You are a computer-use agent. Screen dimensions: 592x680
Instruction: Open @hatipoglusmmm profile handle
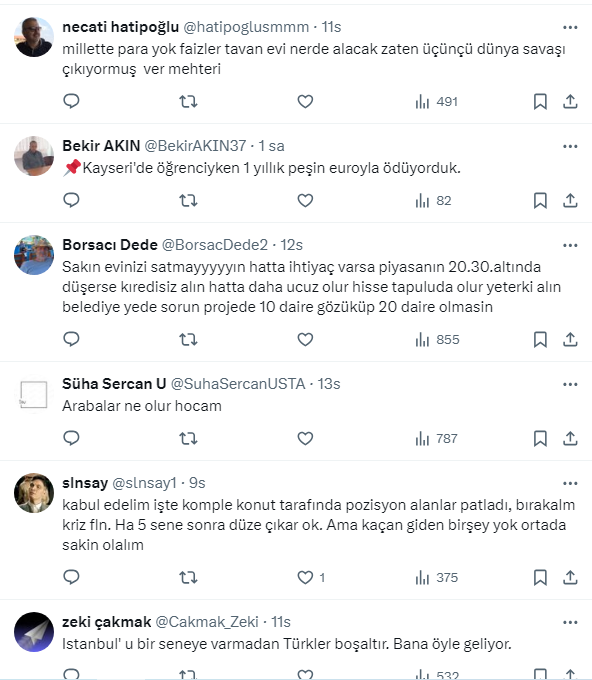[246, 27]
